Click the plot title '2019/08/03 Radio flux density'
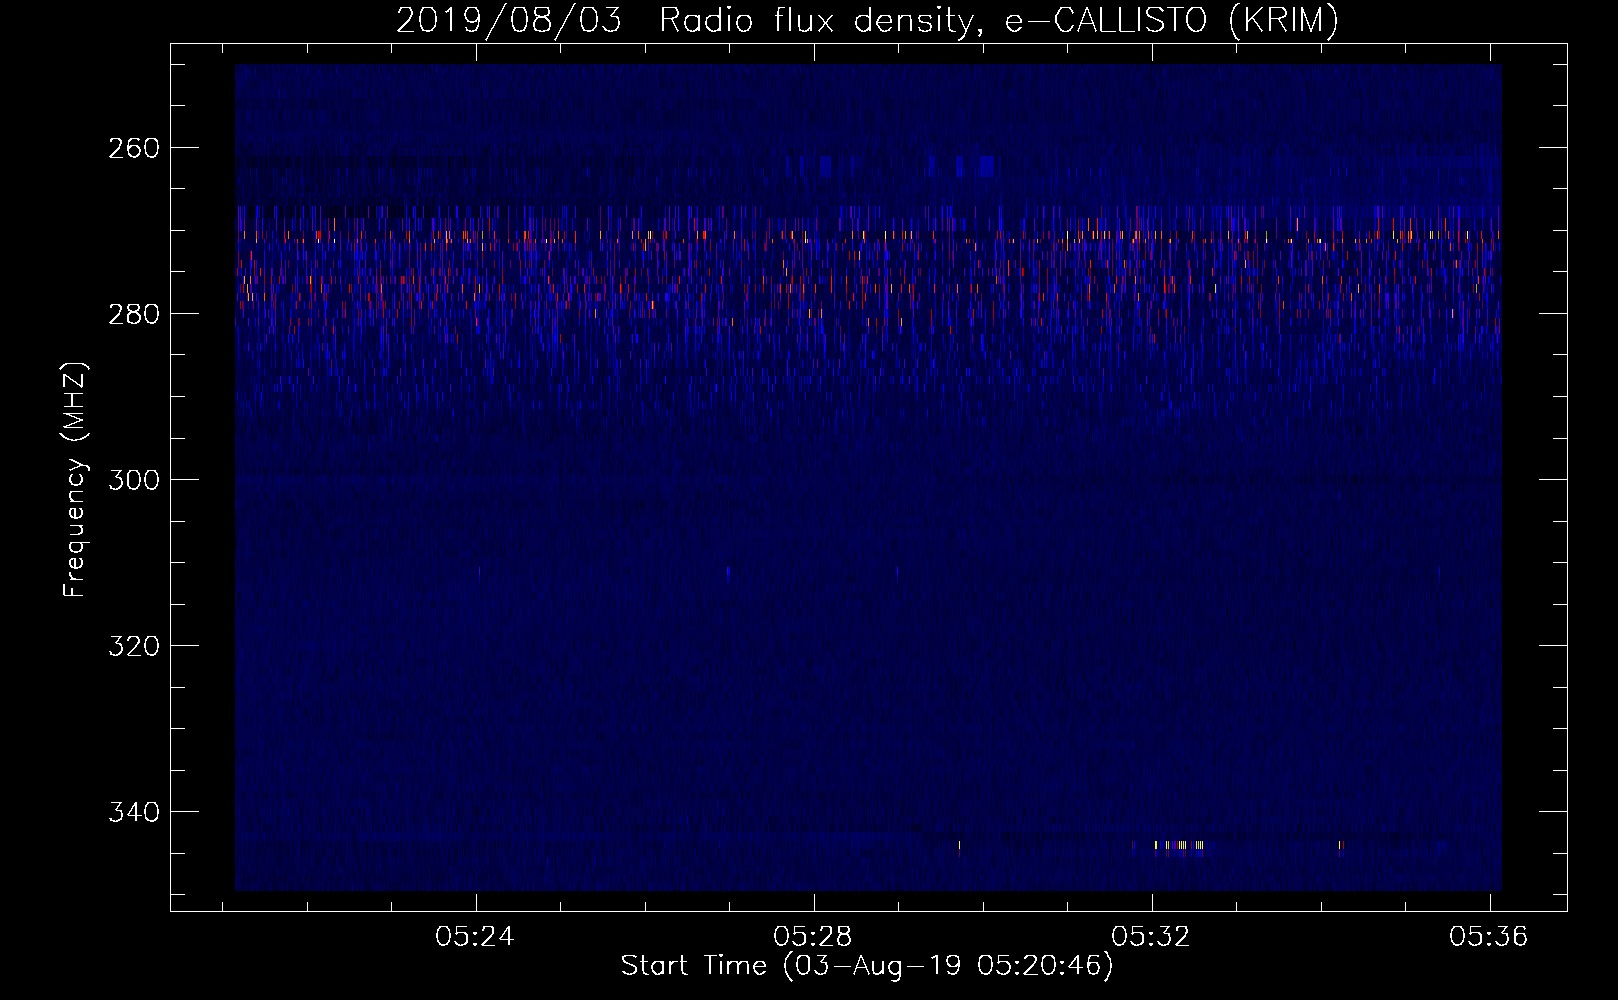Screen dimensions: 1618x1000 (x=867, y=20)
